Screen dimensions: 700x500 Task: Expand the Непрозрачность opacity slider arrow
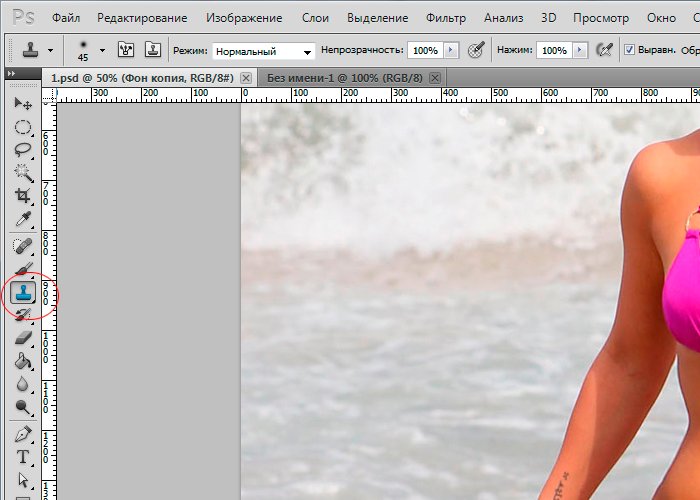(451, 50)
